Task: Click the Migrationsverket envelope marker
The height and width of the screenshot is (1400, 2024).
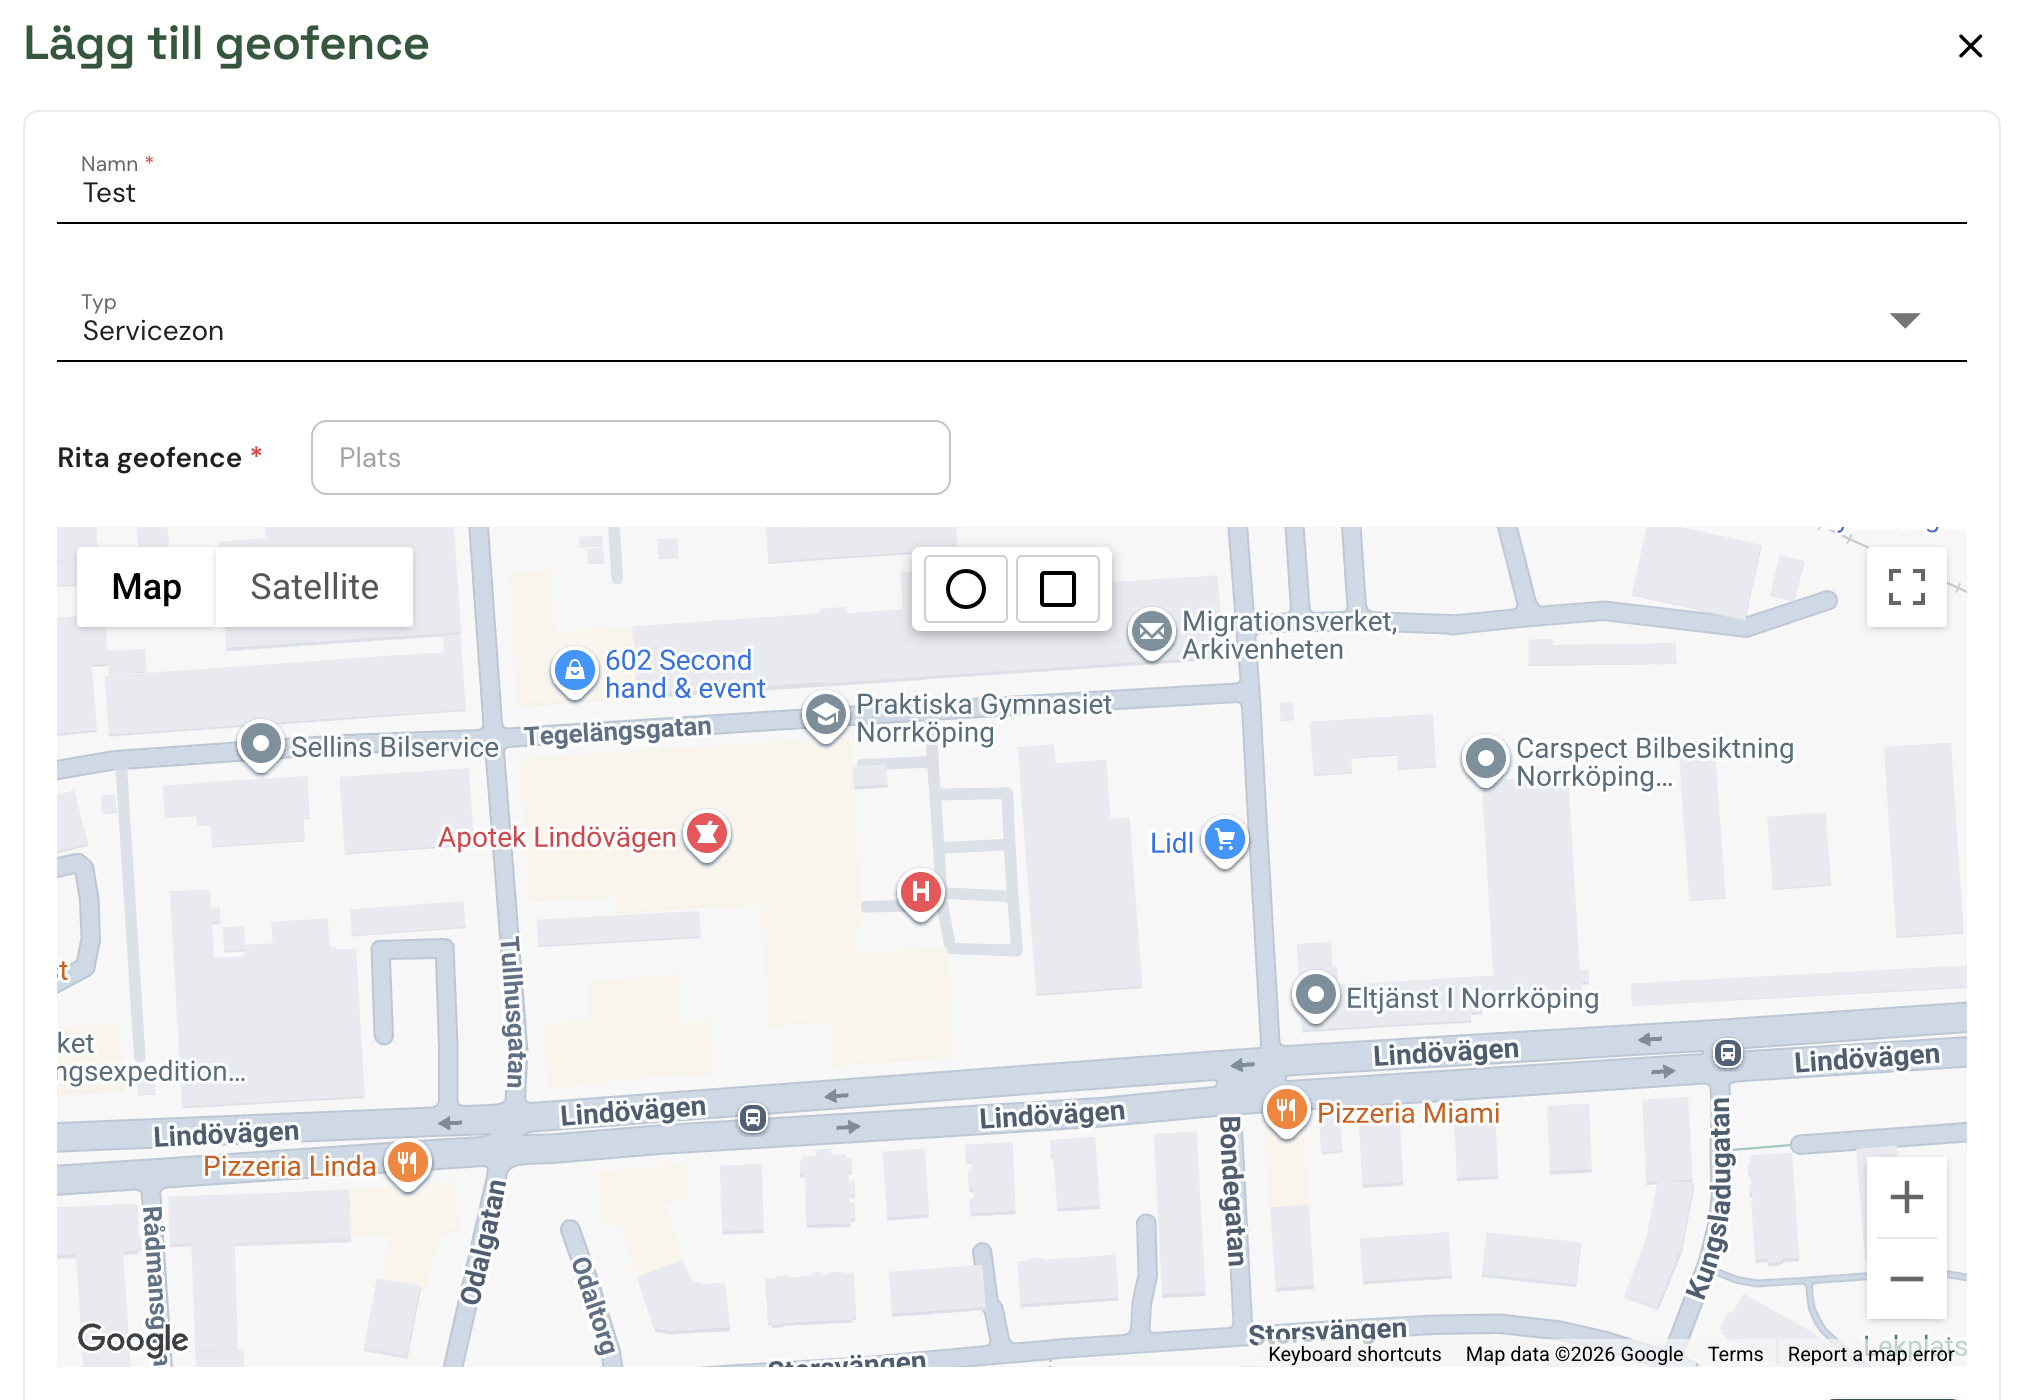Action: (1152, 633)
